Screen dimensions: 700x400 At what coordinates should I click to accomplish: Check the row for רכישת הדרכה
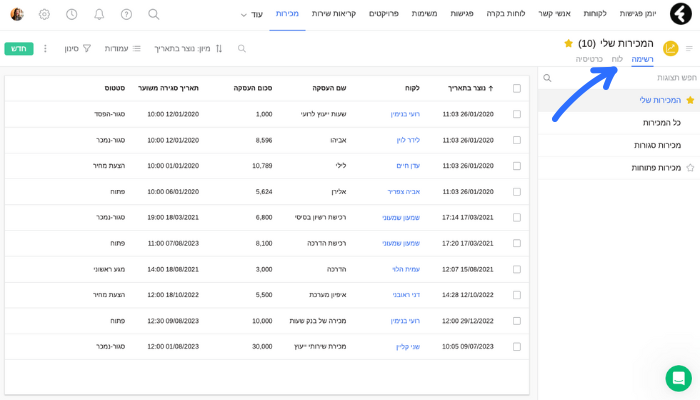(517, 243)
